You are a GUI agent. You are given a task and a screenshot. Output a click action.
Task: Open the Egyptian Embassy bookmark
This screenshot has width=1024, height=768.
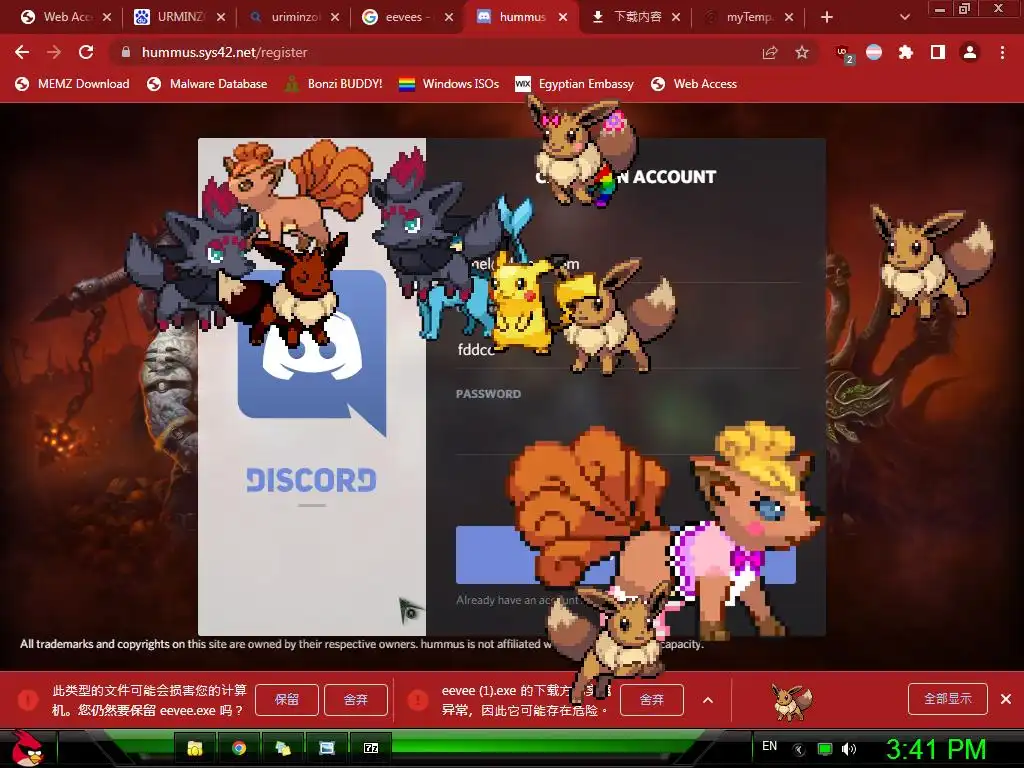[575, 84]
